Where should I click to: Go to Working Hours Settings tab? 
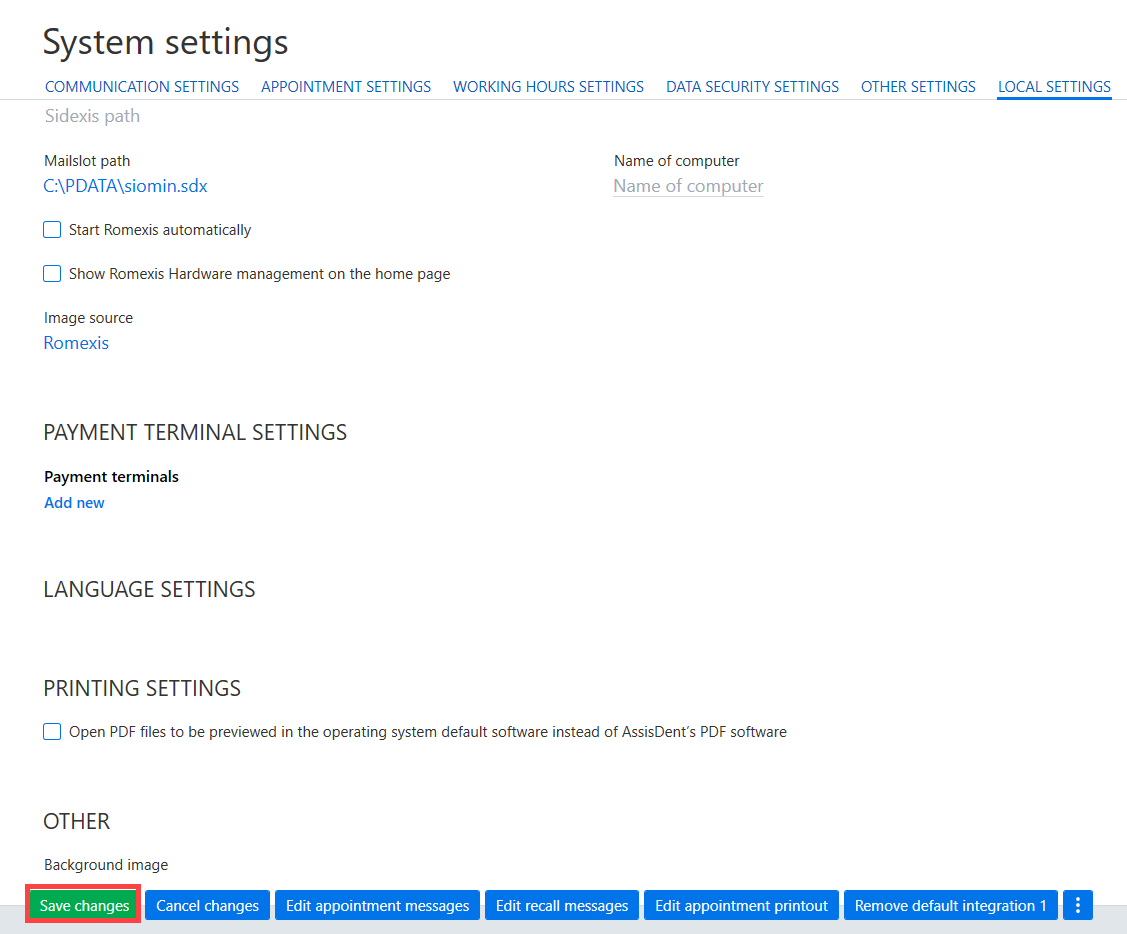pos(548,87)
